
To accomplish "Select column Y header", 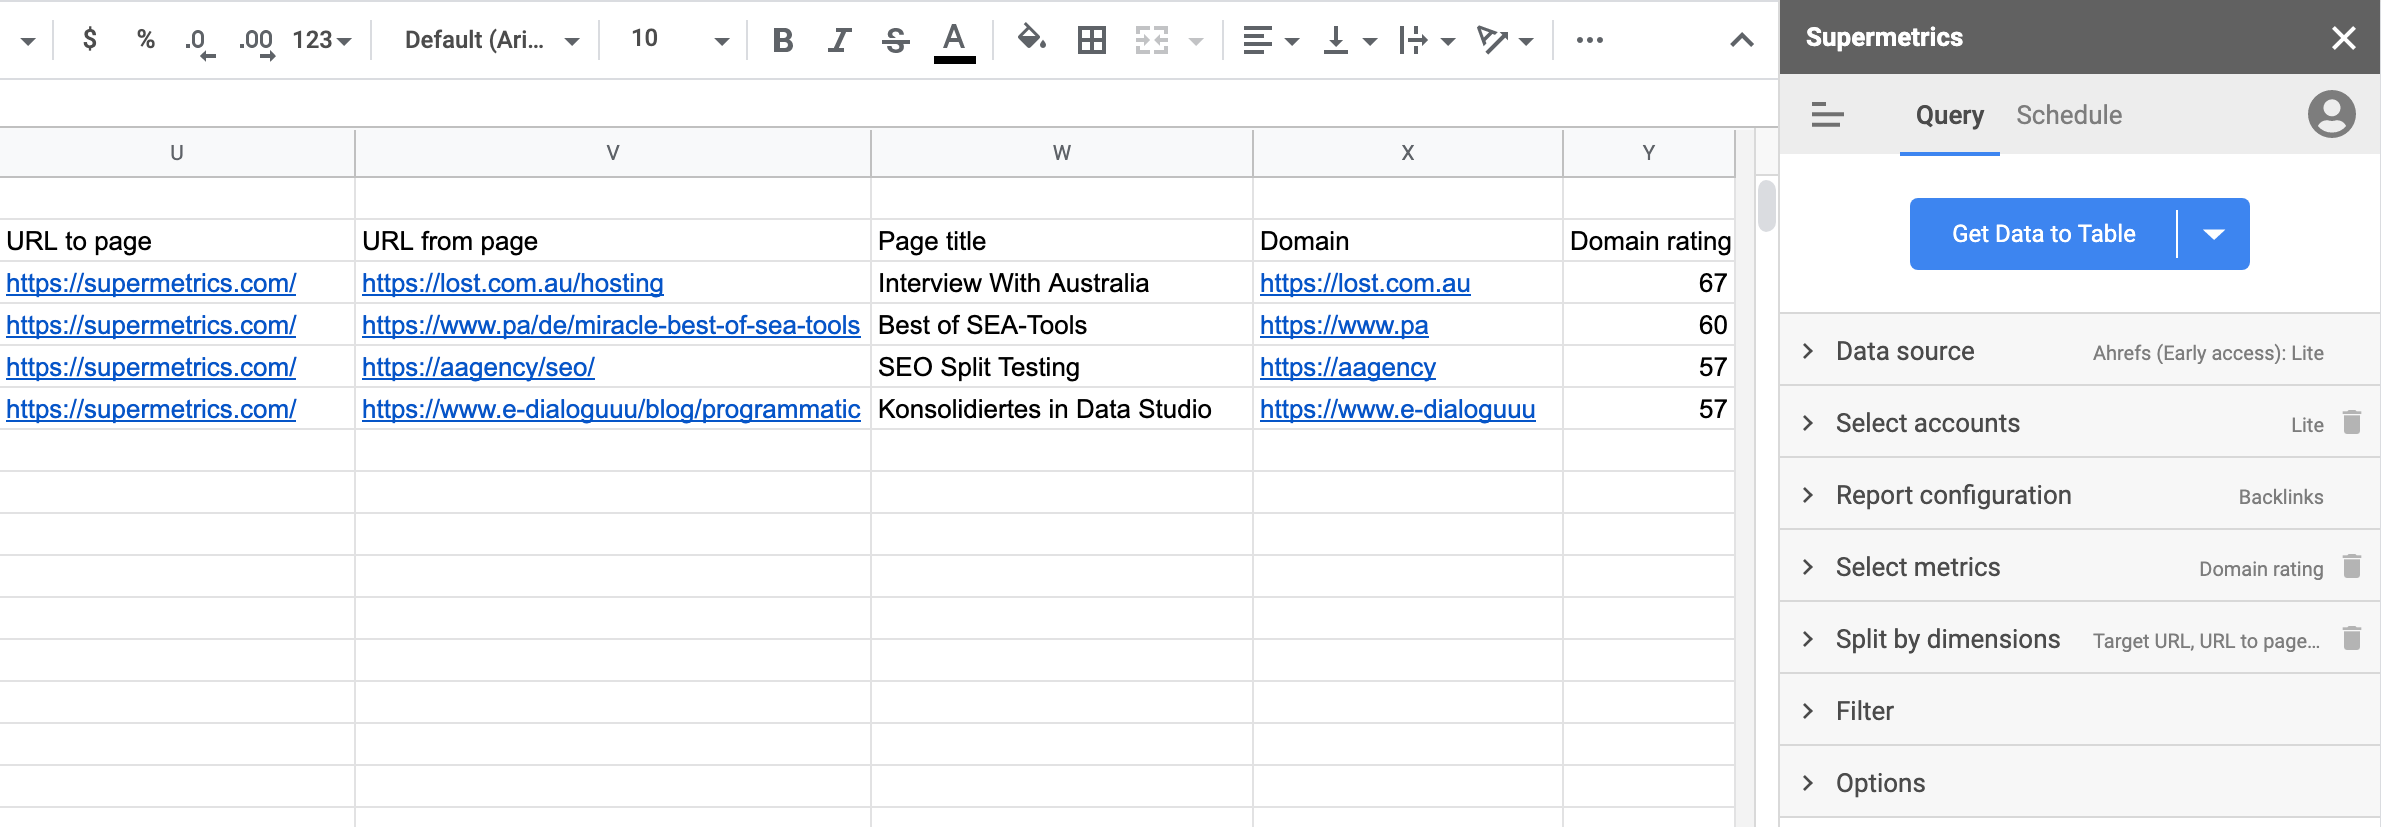I will click(1649, 153).
